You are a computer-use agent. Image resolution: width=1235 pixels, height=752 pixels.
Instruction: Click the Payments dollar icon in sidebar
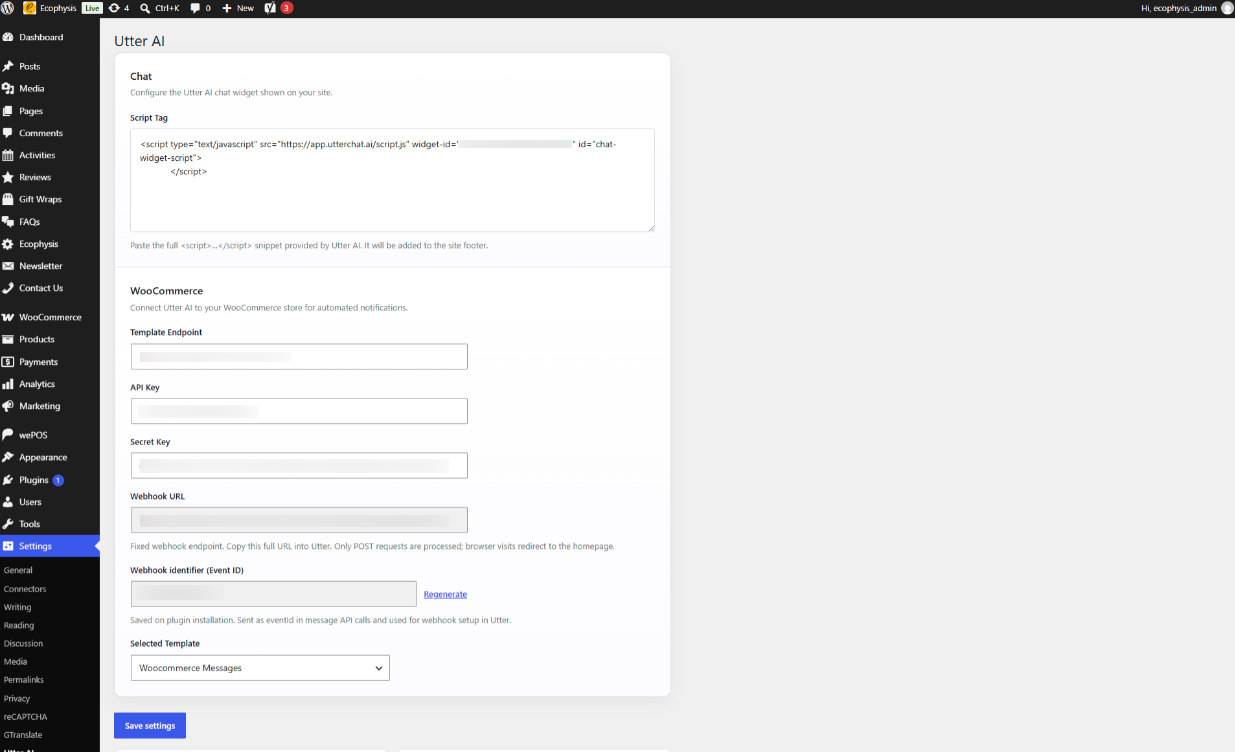point(9,362)
